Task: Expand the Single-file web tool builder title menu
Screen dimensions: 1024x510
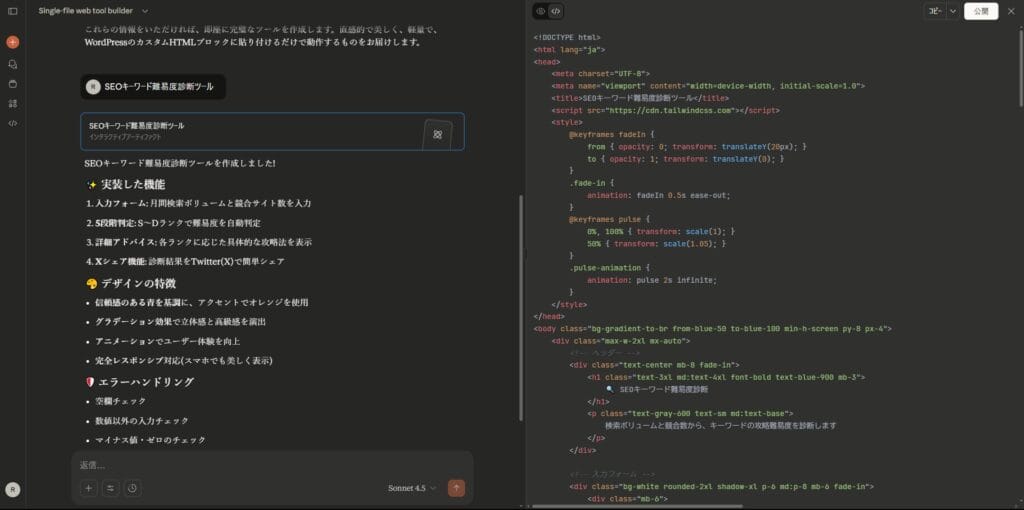Action: point(145,10)
